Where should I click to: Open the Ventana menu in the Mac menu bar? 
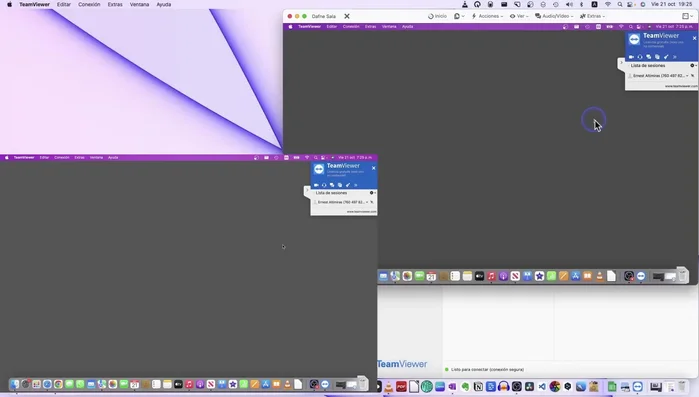pos(140,4)
